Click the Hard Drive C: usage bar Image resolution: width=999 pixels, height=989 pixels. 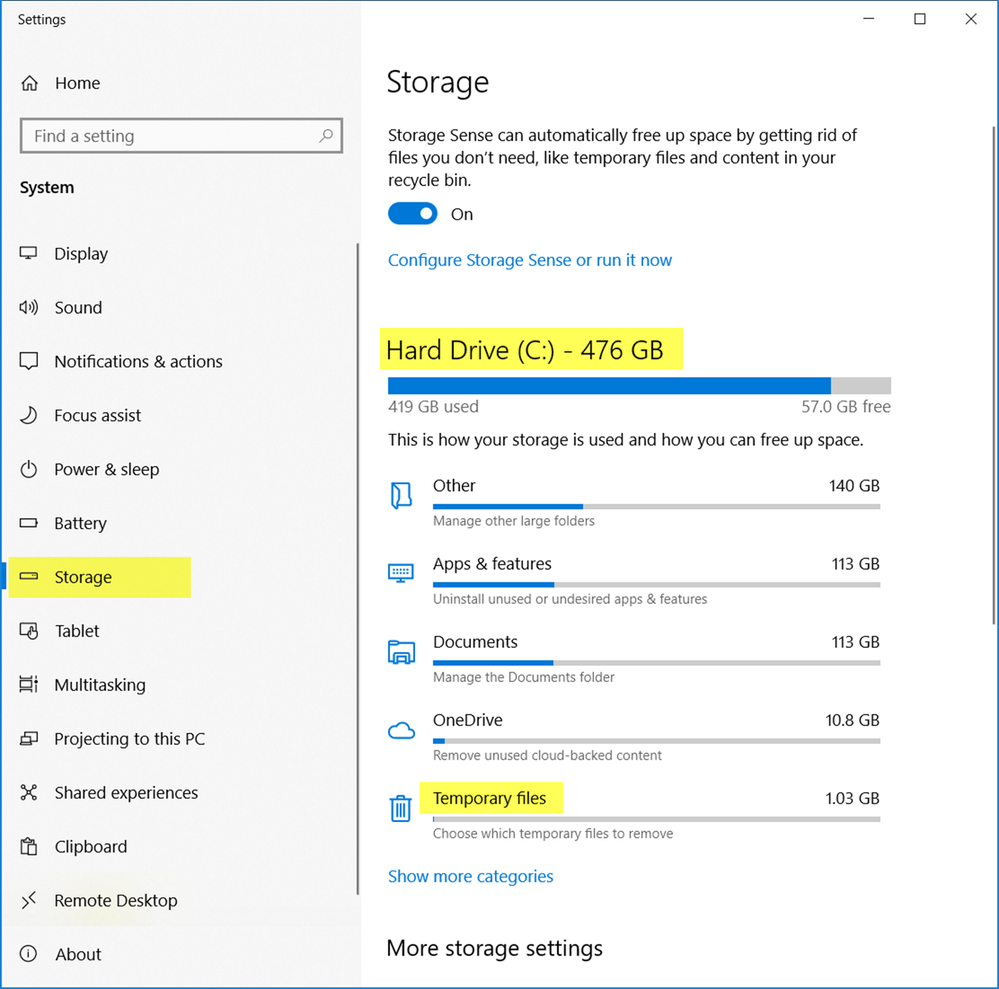639,386
